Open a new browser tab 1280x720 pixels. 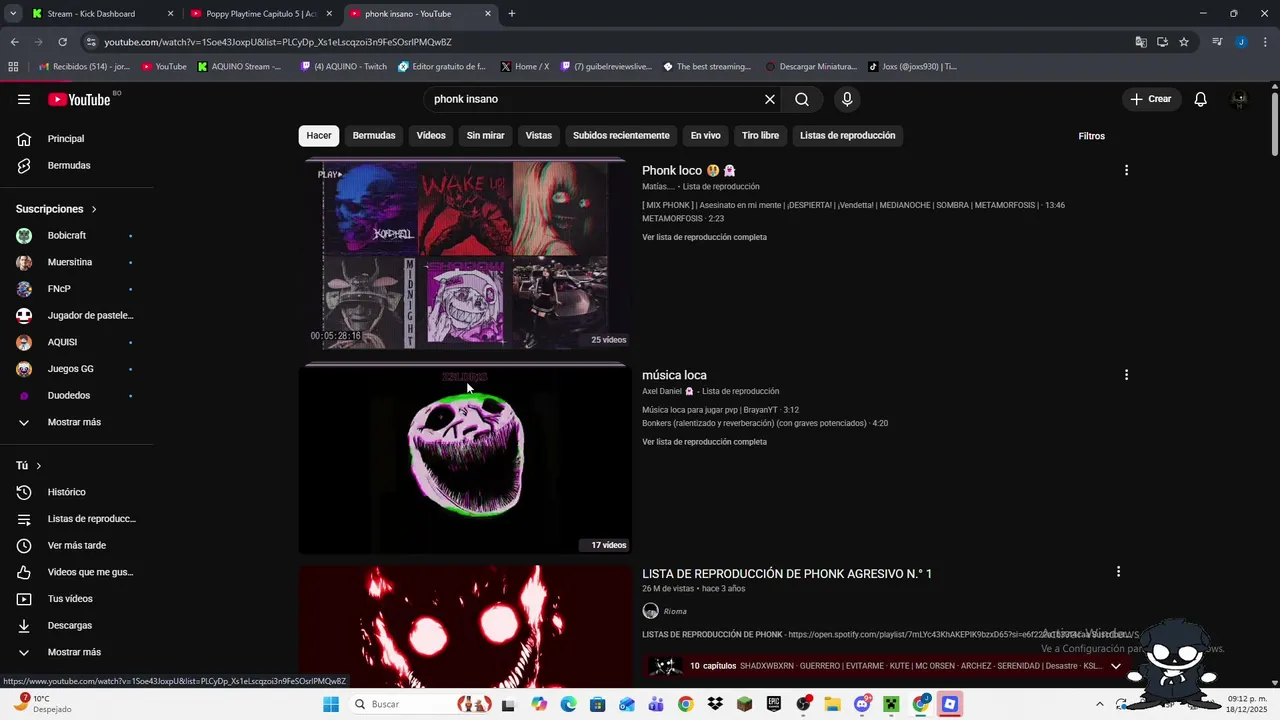tap(512, 14)
